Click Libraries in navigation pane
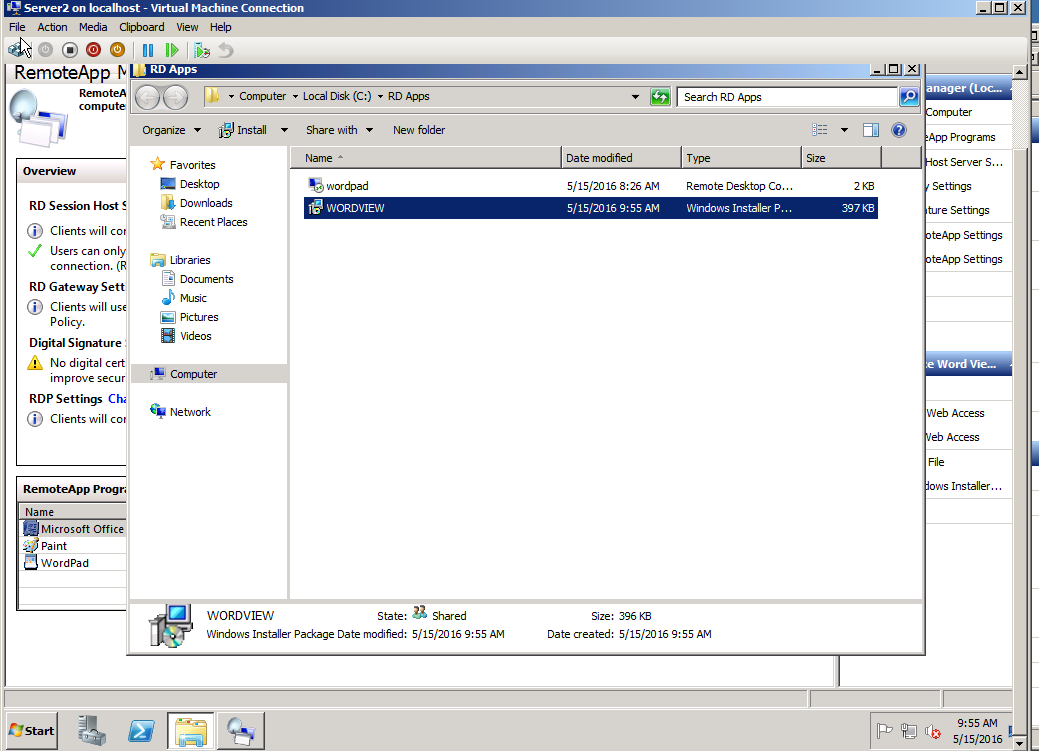Viewport: 1039px width, 751px height. coord(190,260)
